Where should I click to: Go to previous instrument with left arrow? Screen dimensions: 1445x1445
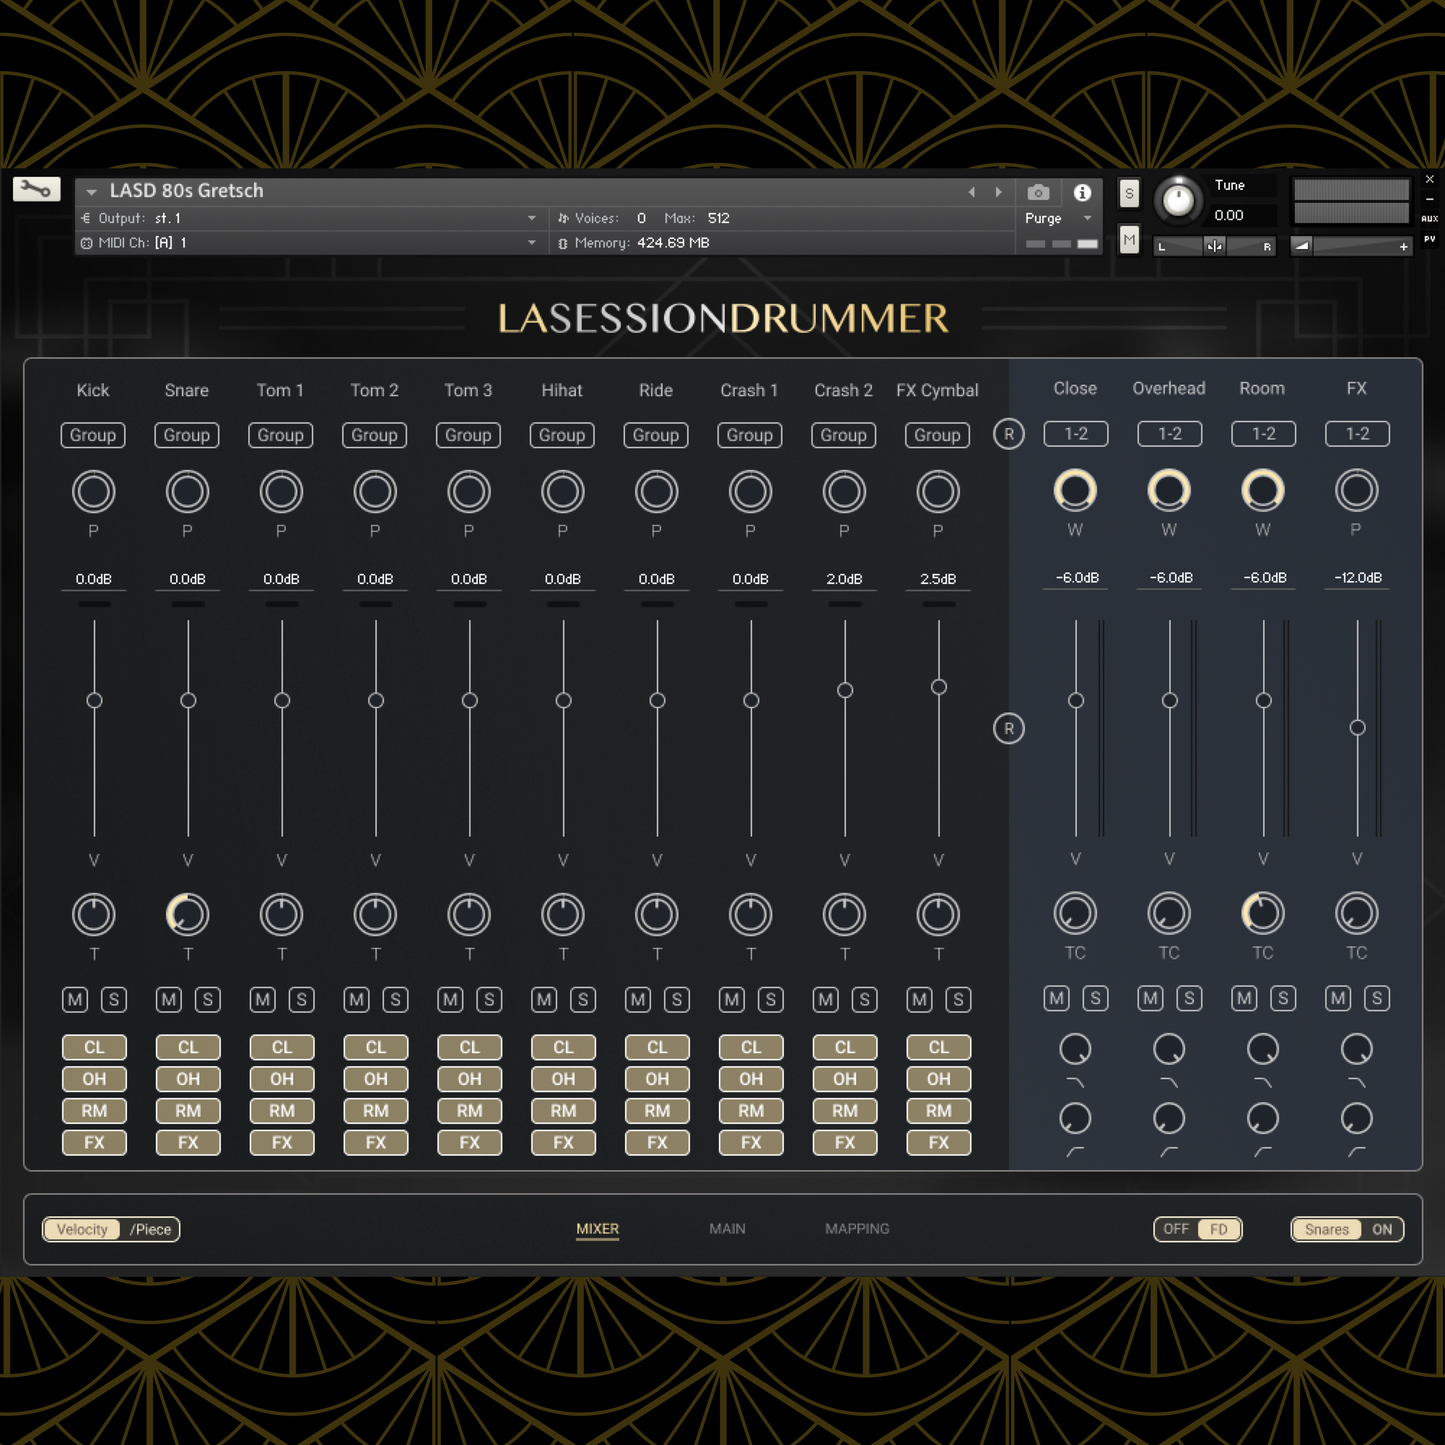coord(971,192)
